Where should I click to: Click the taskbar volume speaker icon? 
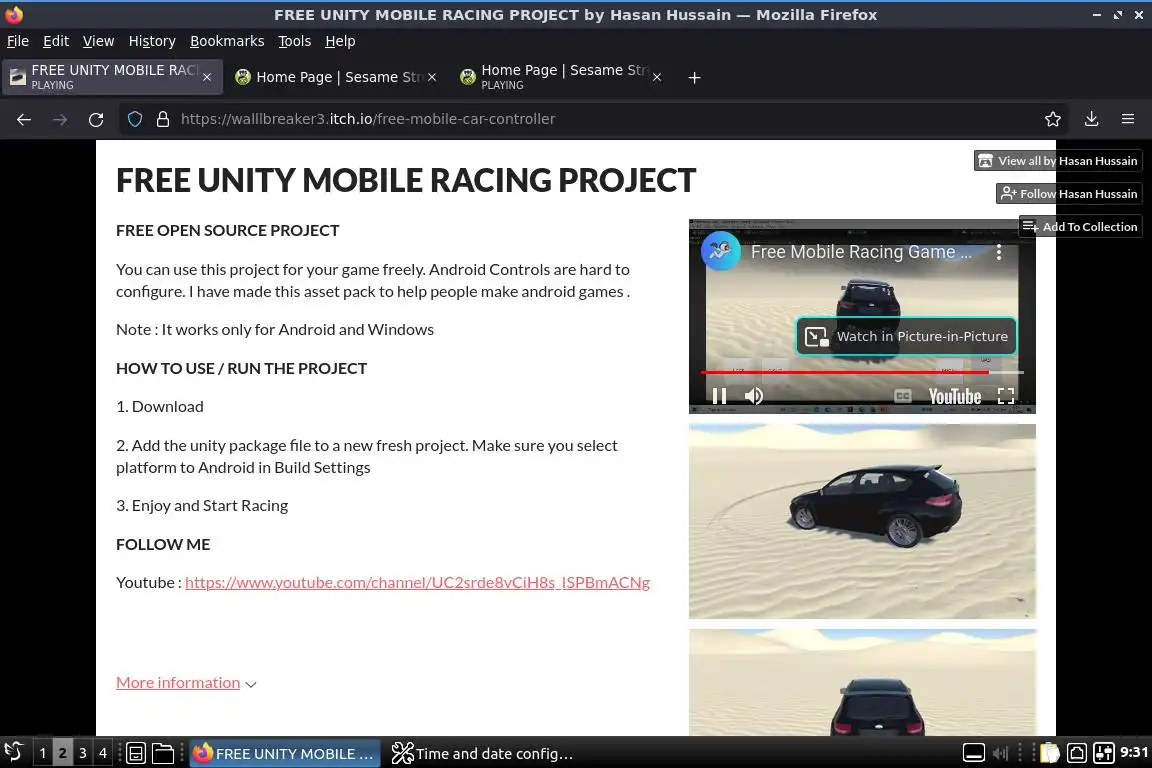[1001, 753]
